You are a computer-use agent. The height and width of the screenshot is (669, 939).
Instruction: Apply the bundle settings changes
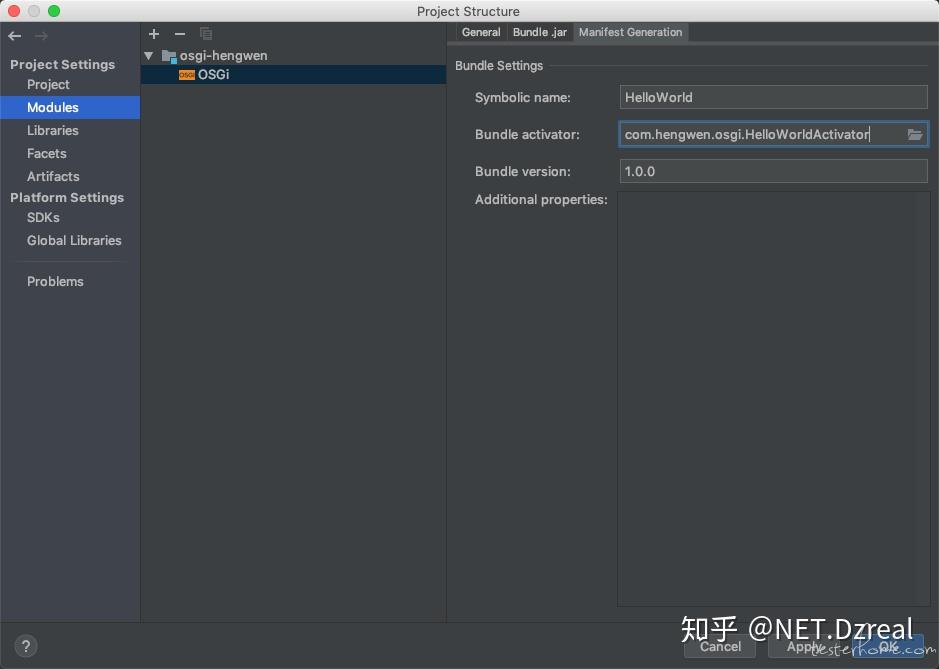coord(806,647)
